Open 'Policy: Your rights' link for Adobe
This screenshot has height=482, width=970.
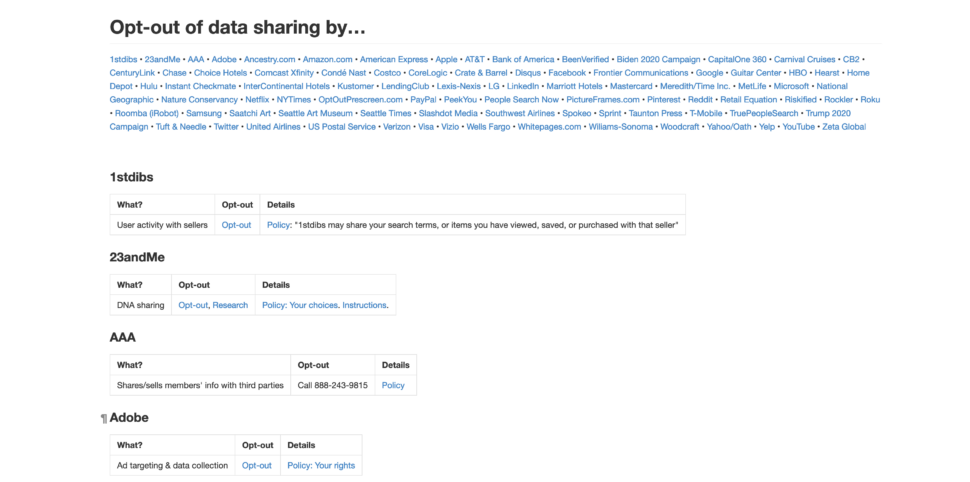321,465
